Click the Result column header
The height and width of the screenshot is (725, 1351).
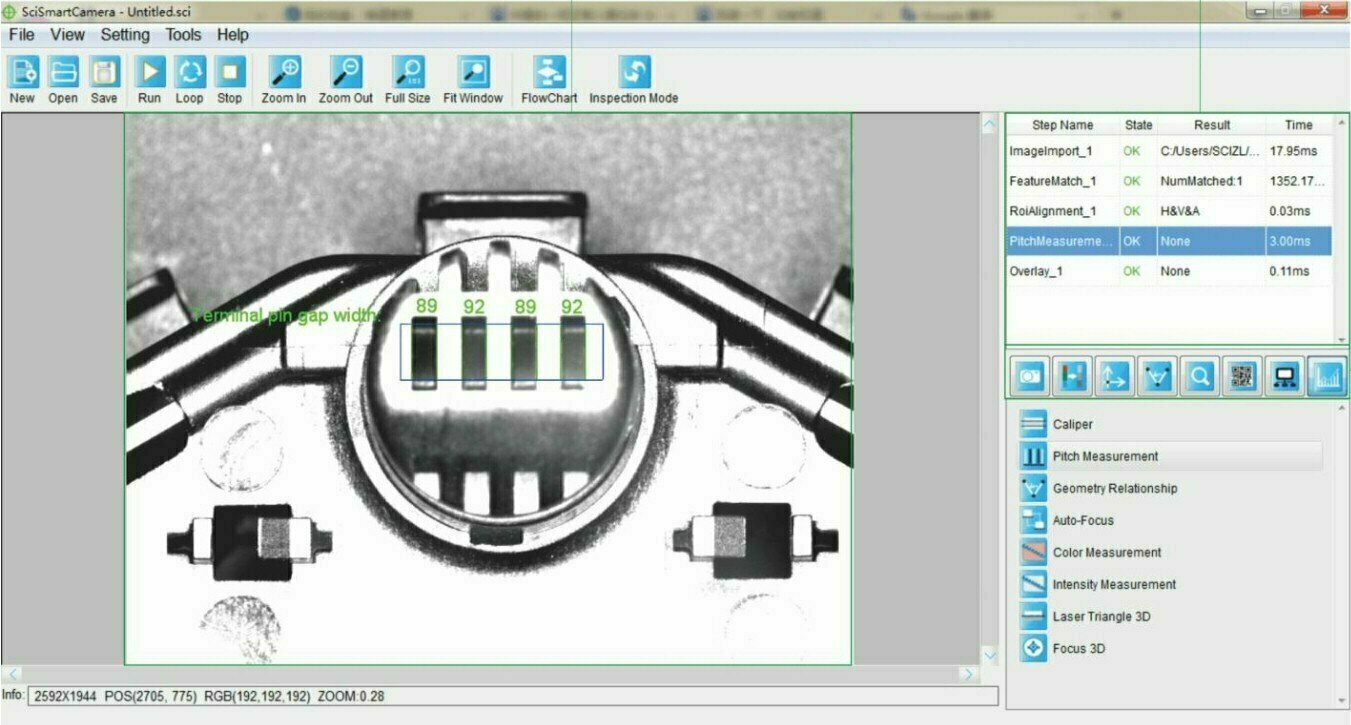coord(1211,125)
